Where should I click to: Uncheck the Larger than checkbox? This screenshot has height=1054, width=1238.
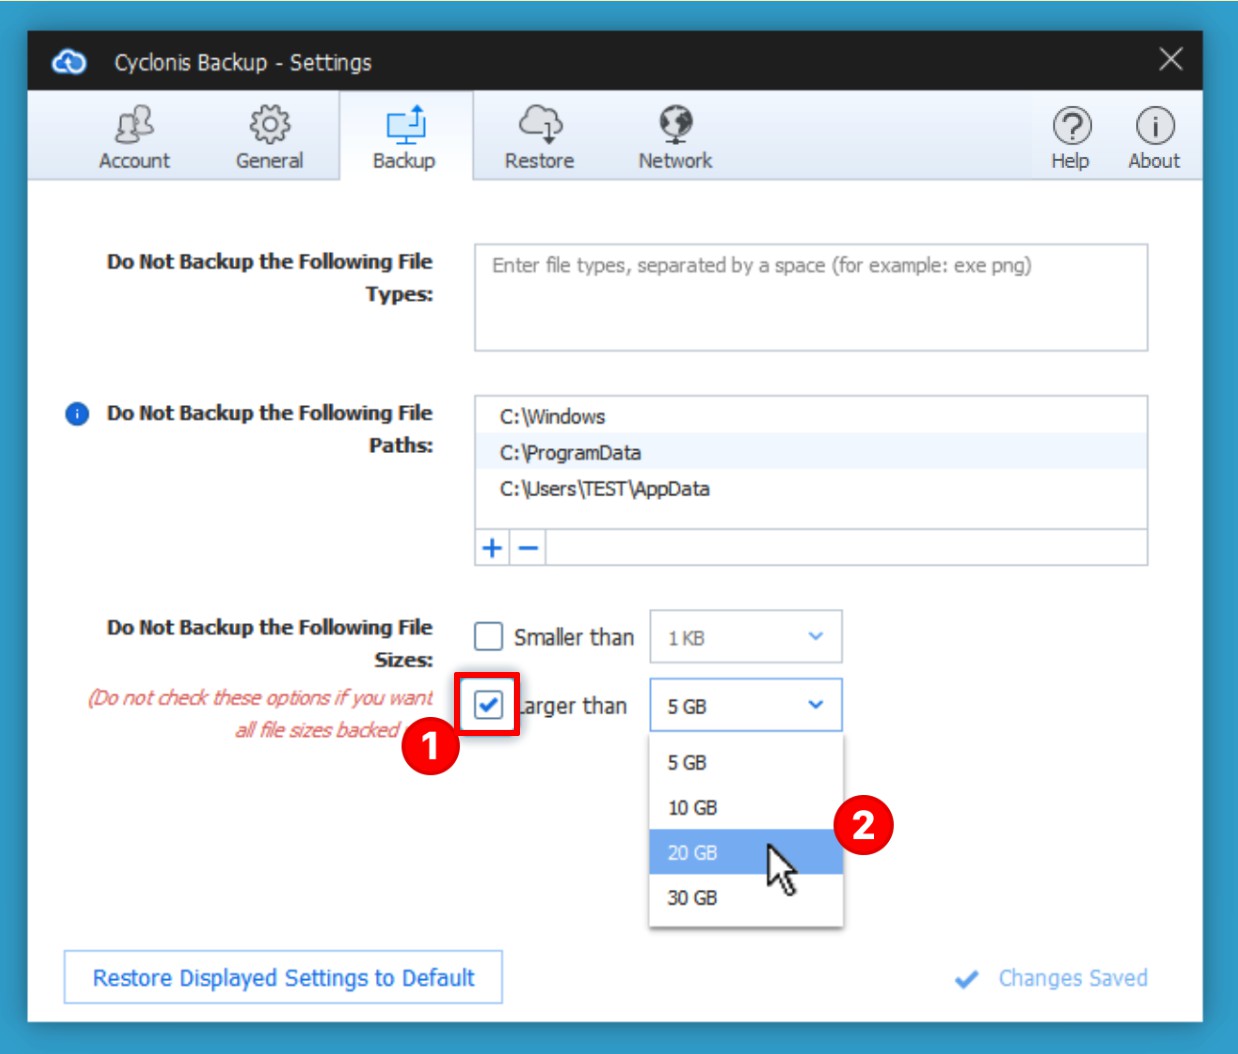coord(488,705)
